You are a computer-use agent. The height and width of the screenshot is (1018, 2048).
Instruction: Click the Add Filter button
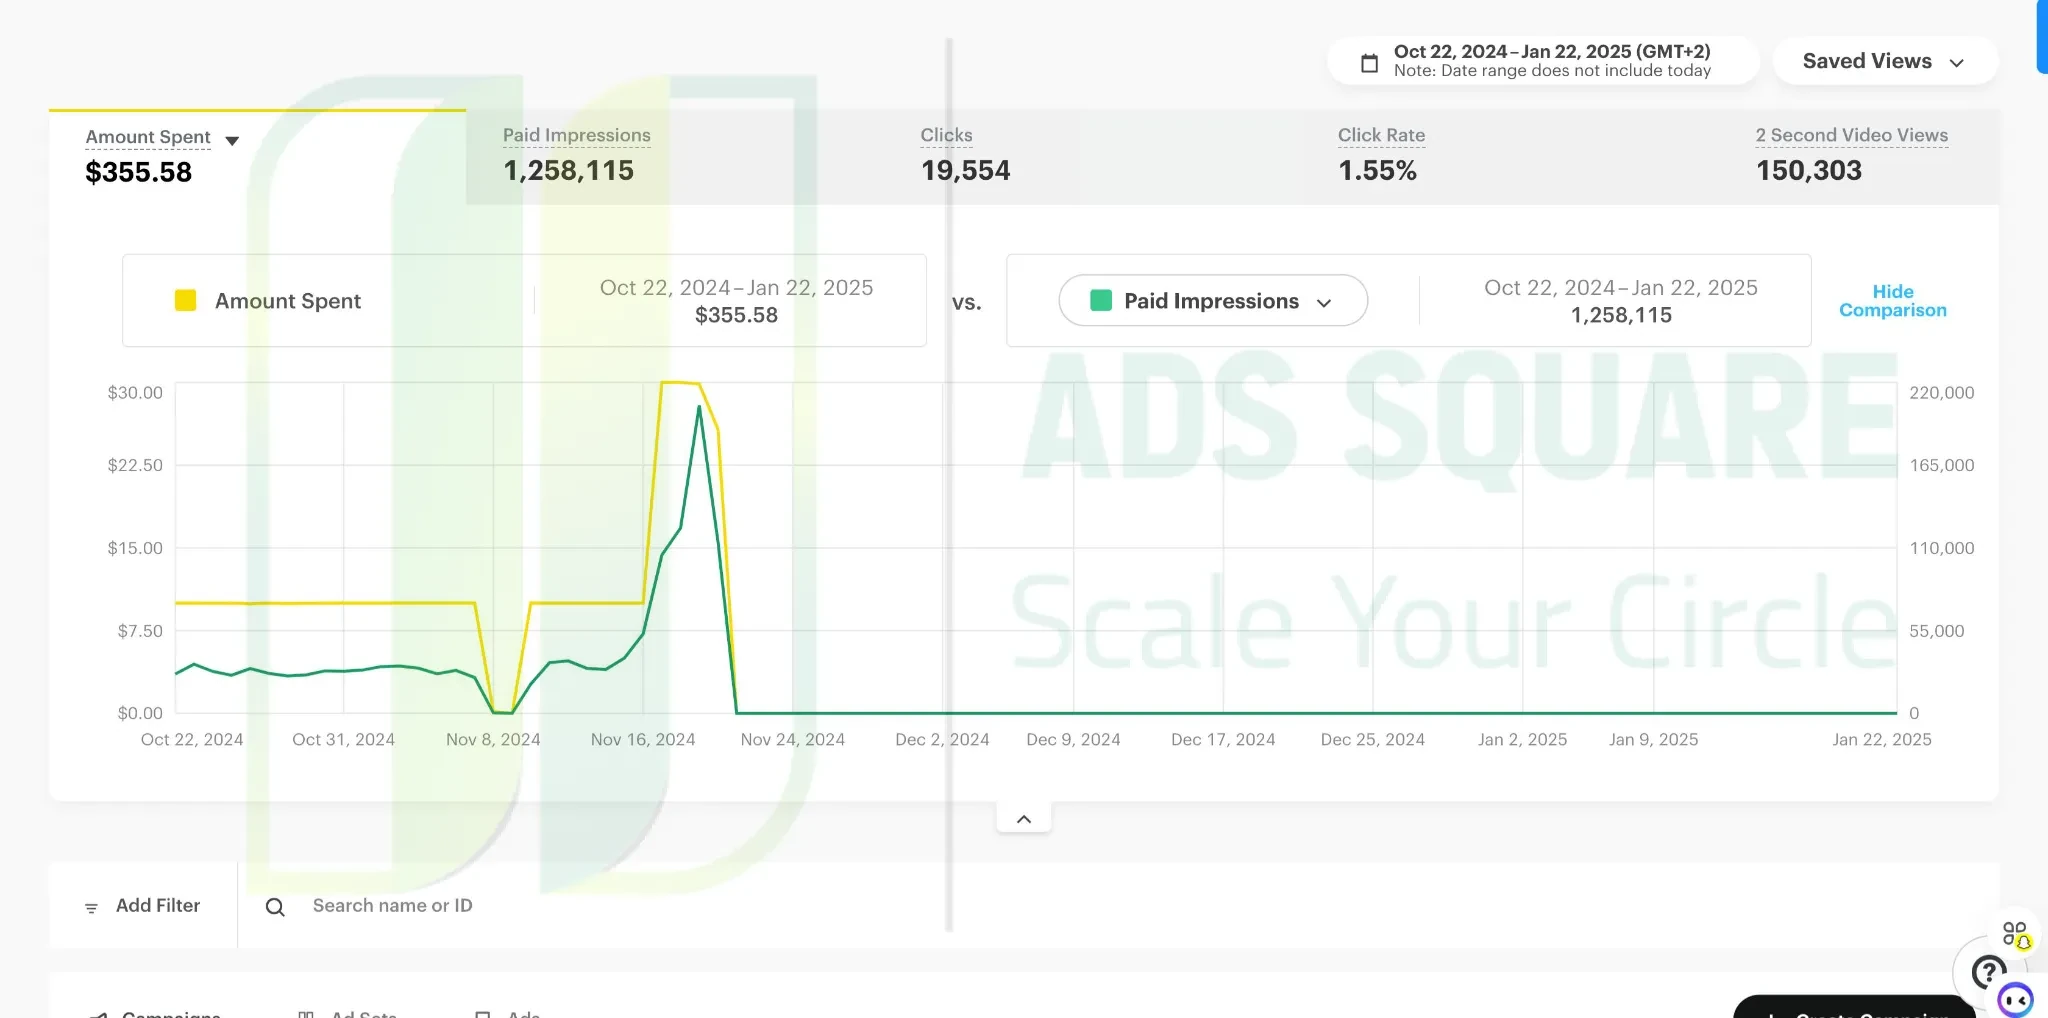(143, 906)
